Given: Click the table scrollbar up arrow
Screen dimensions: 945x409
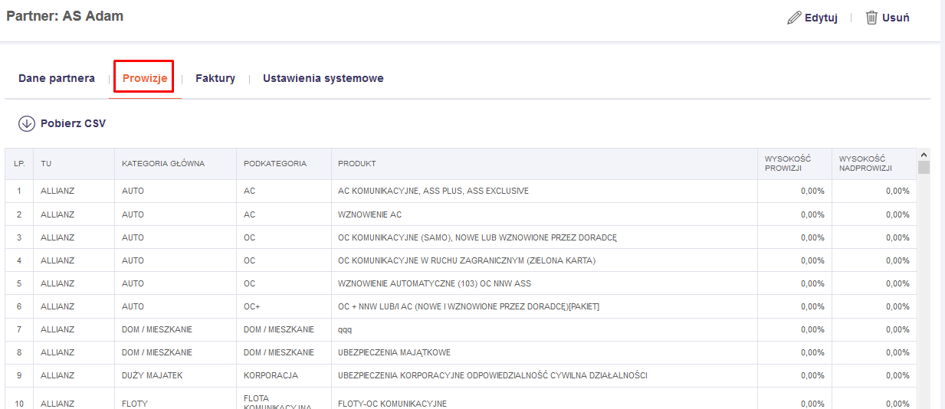Looking at the screenshot, I should [x=923, y=155].
